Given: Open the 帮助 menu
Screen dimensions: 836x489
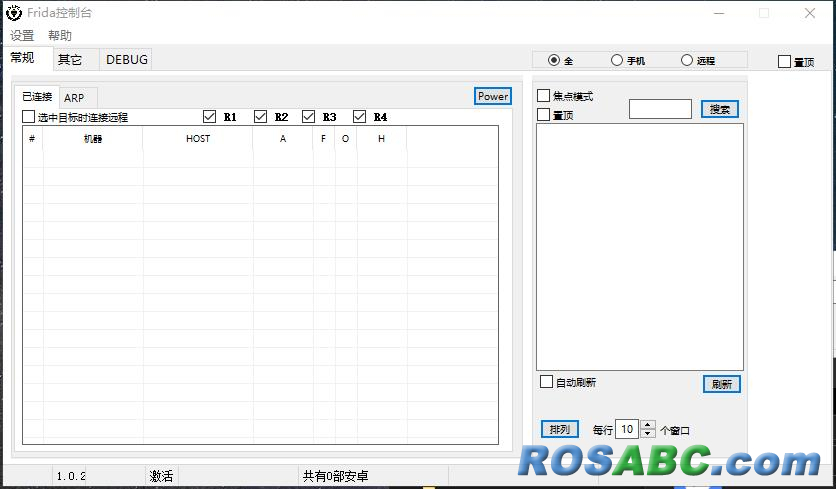Looking at the screenshot, I should [60, 35].
